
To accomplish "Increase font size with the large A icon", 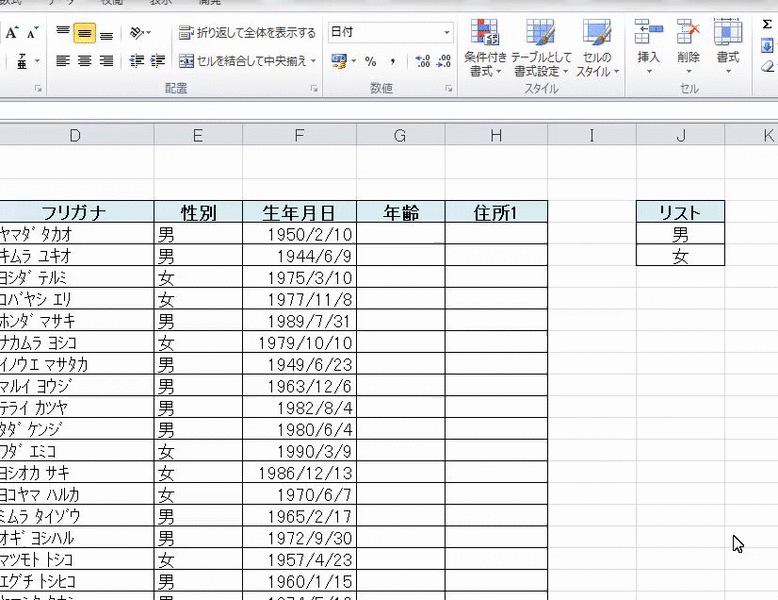I will click(12, 33).
